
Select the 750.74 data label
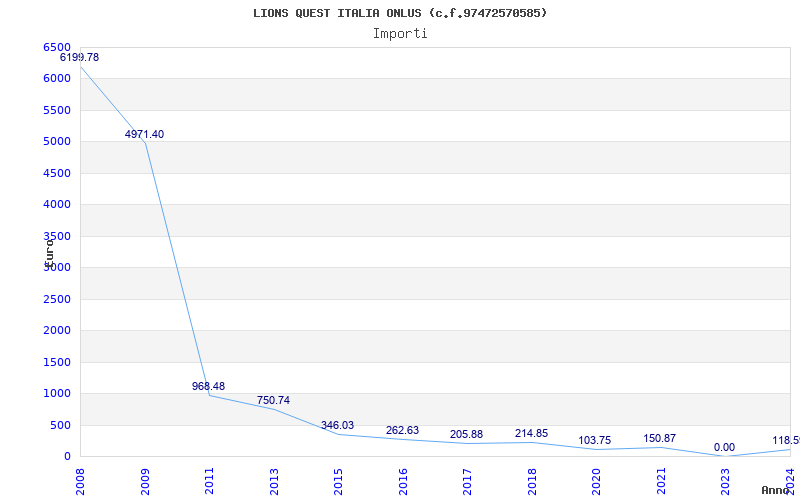[273, 401]
